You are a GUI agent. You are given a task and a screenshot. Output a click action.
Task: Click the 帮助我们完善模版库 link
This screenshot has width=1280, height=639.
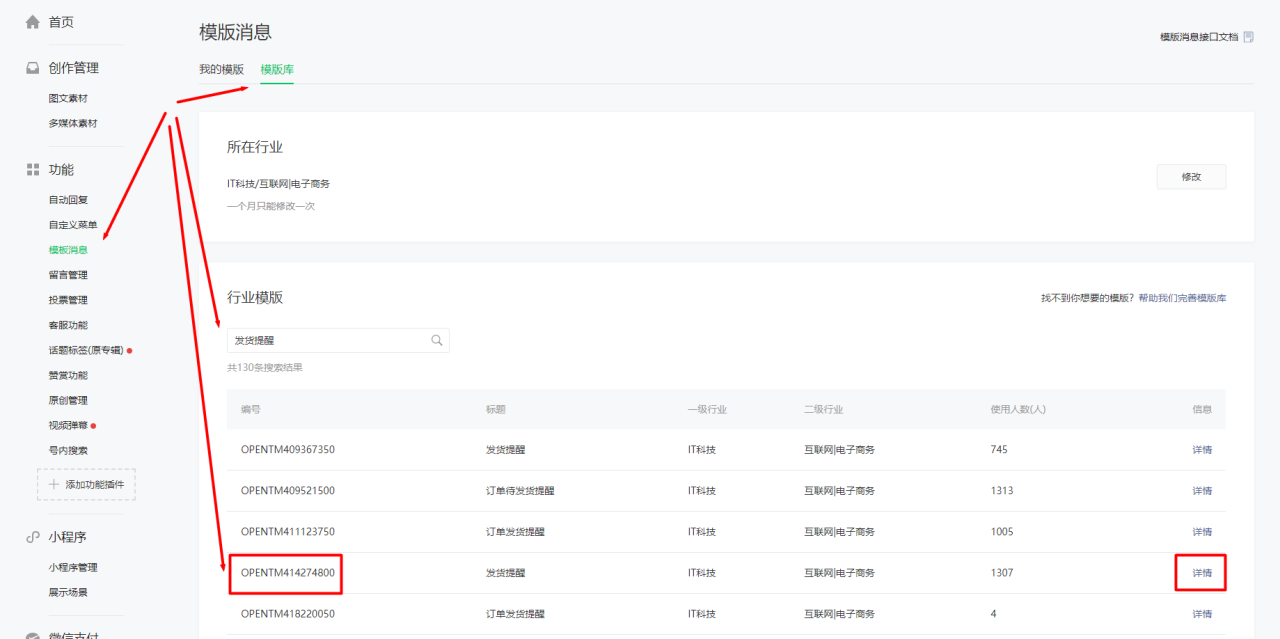click(x=1181, y=298)
